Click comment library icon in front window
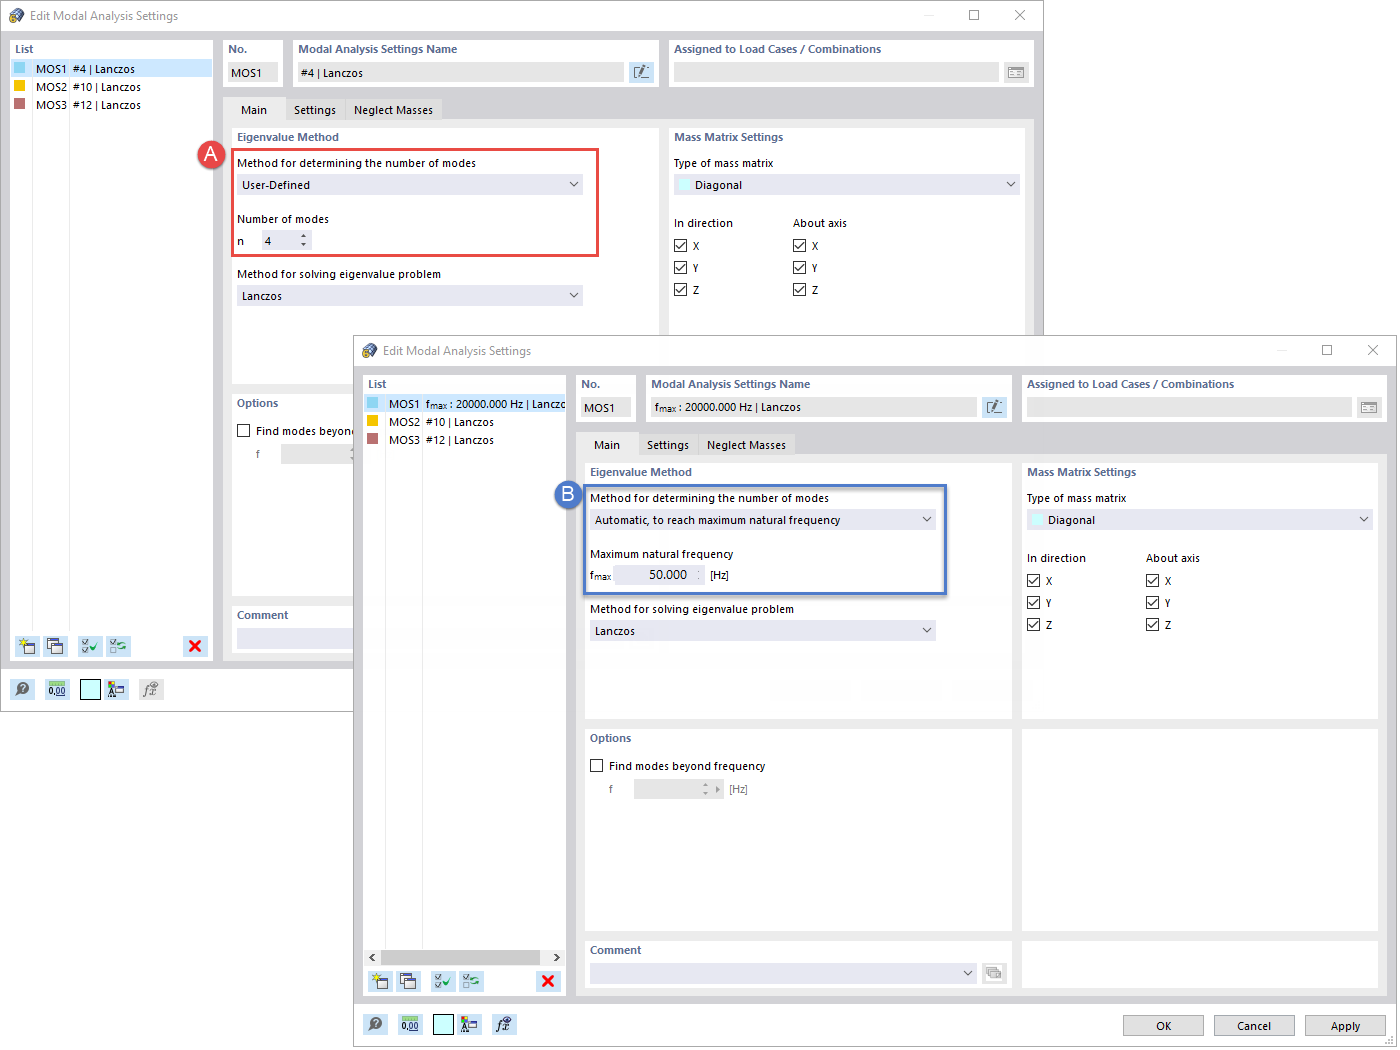Viewport: 1400px width, 1050px height. pyautogui.click(x=994, y=973)
